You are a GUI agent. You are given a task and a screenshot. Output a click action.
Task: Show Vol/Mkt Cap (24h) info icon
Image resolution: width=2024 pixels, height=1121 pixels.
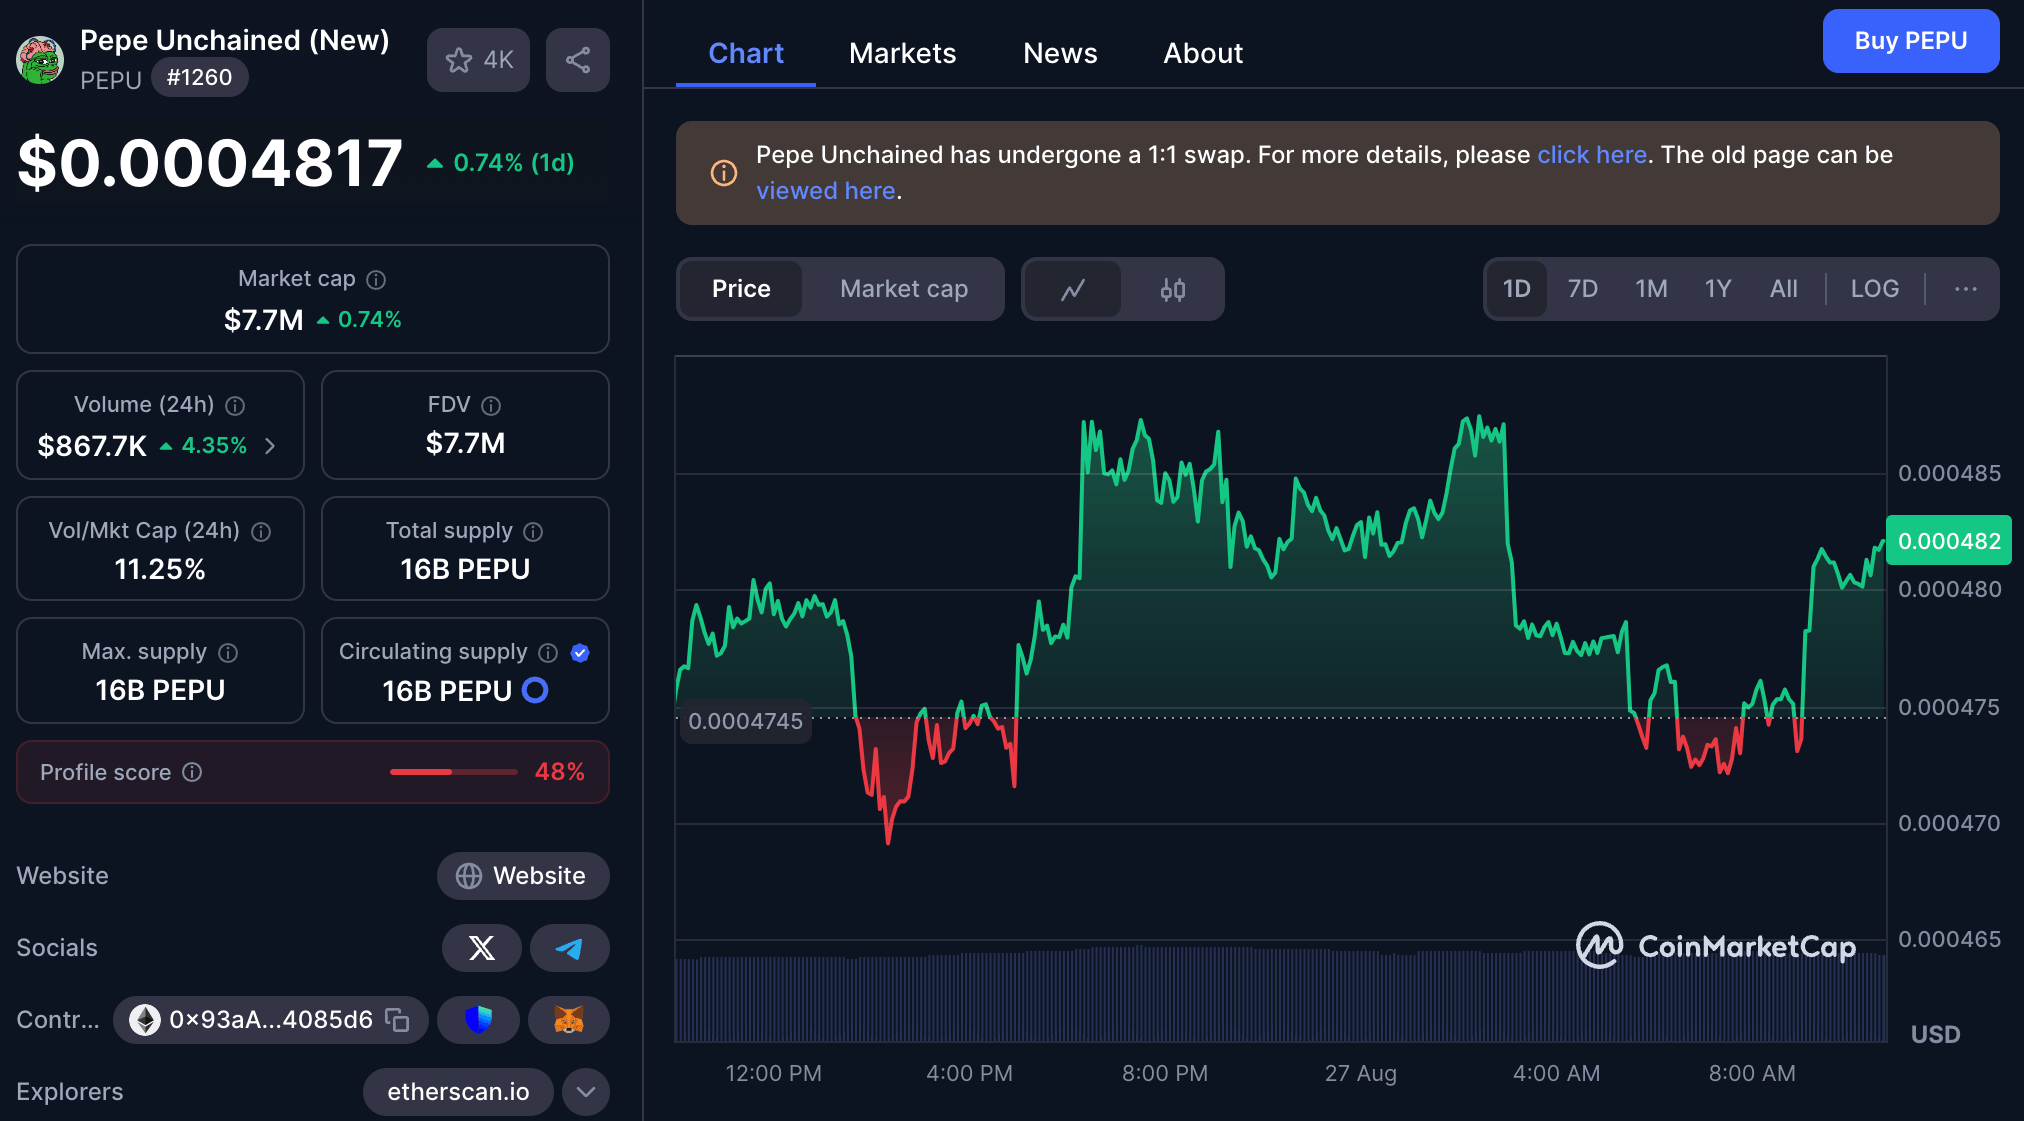[261, 532]
